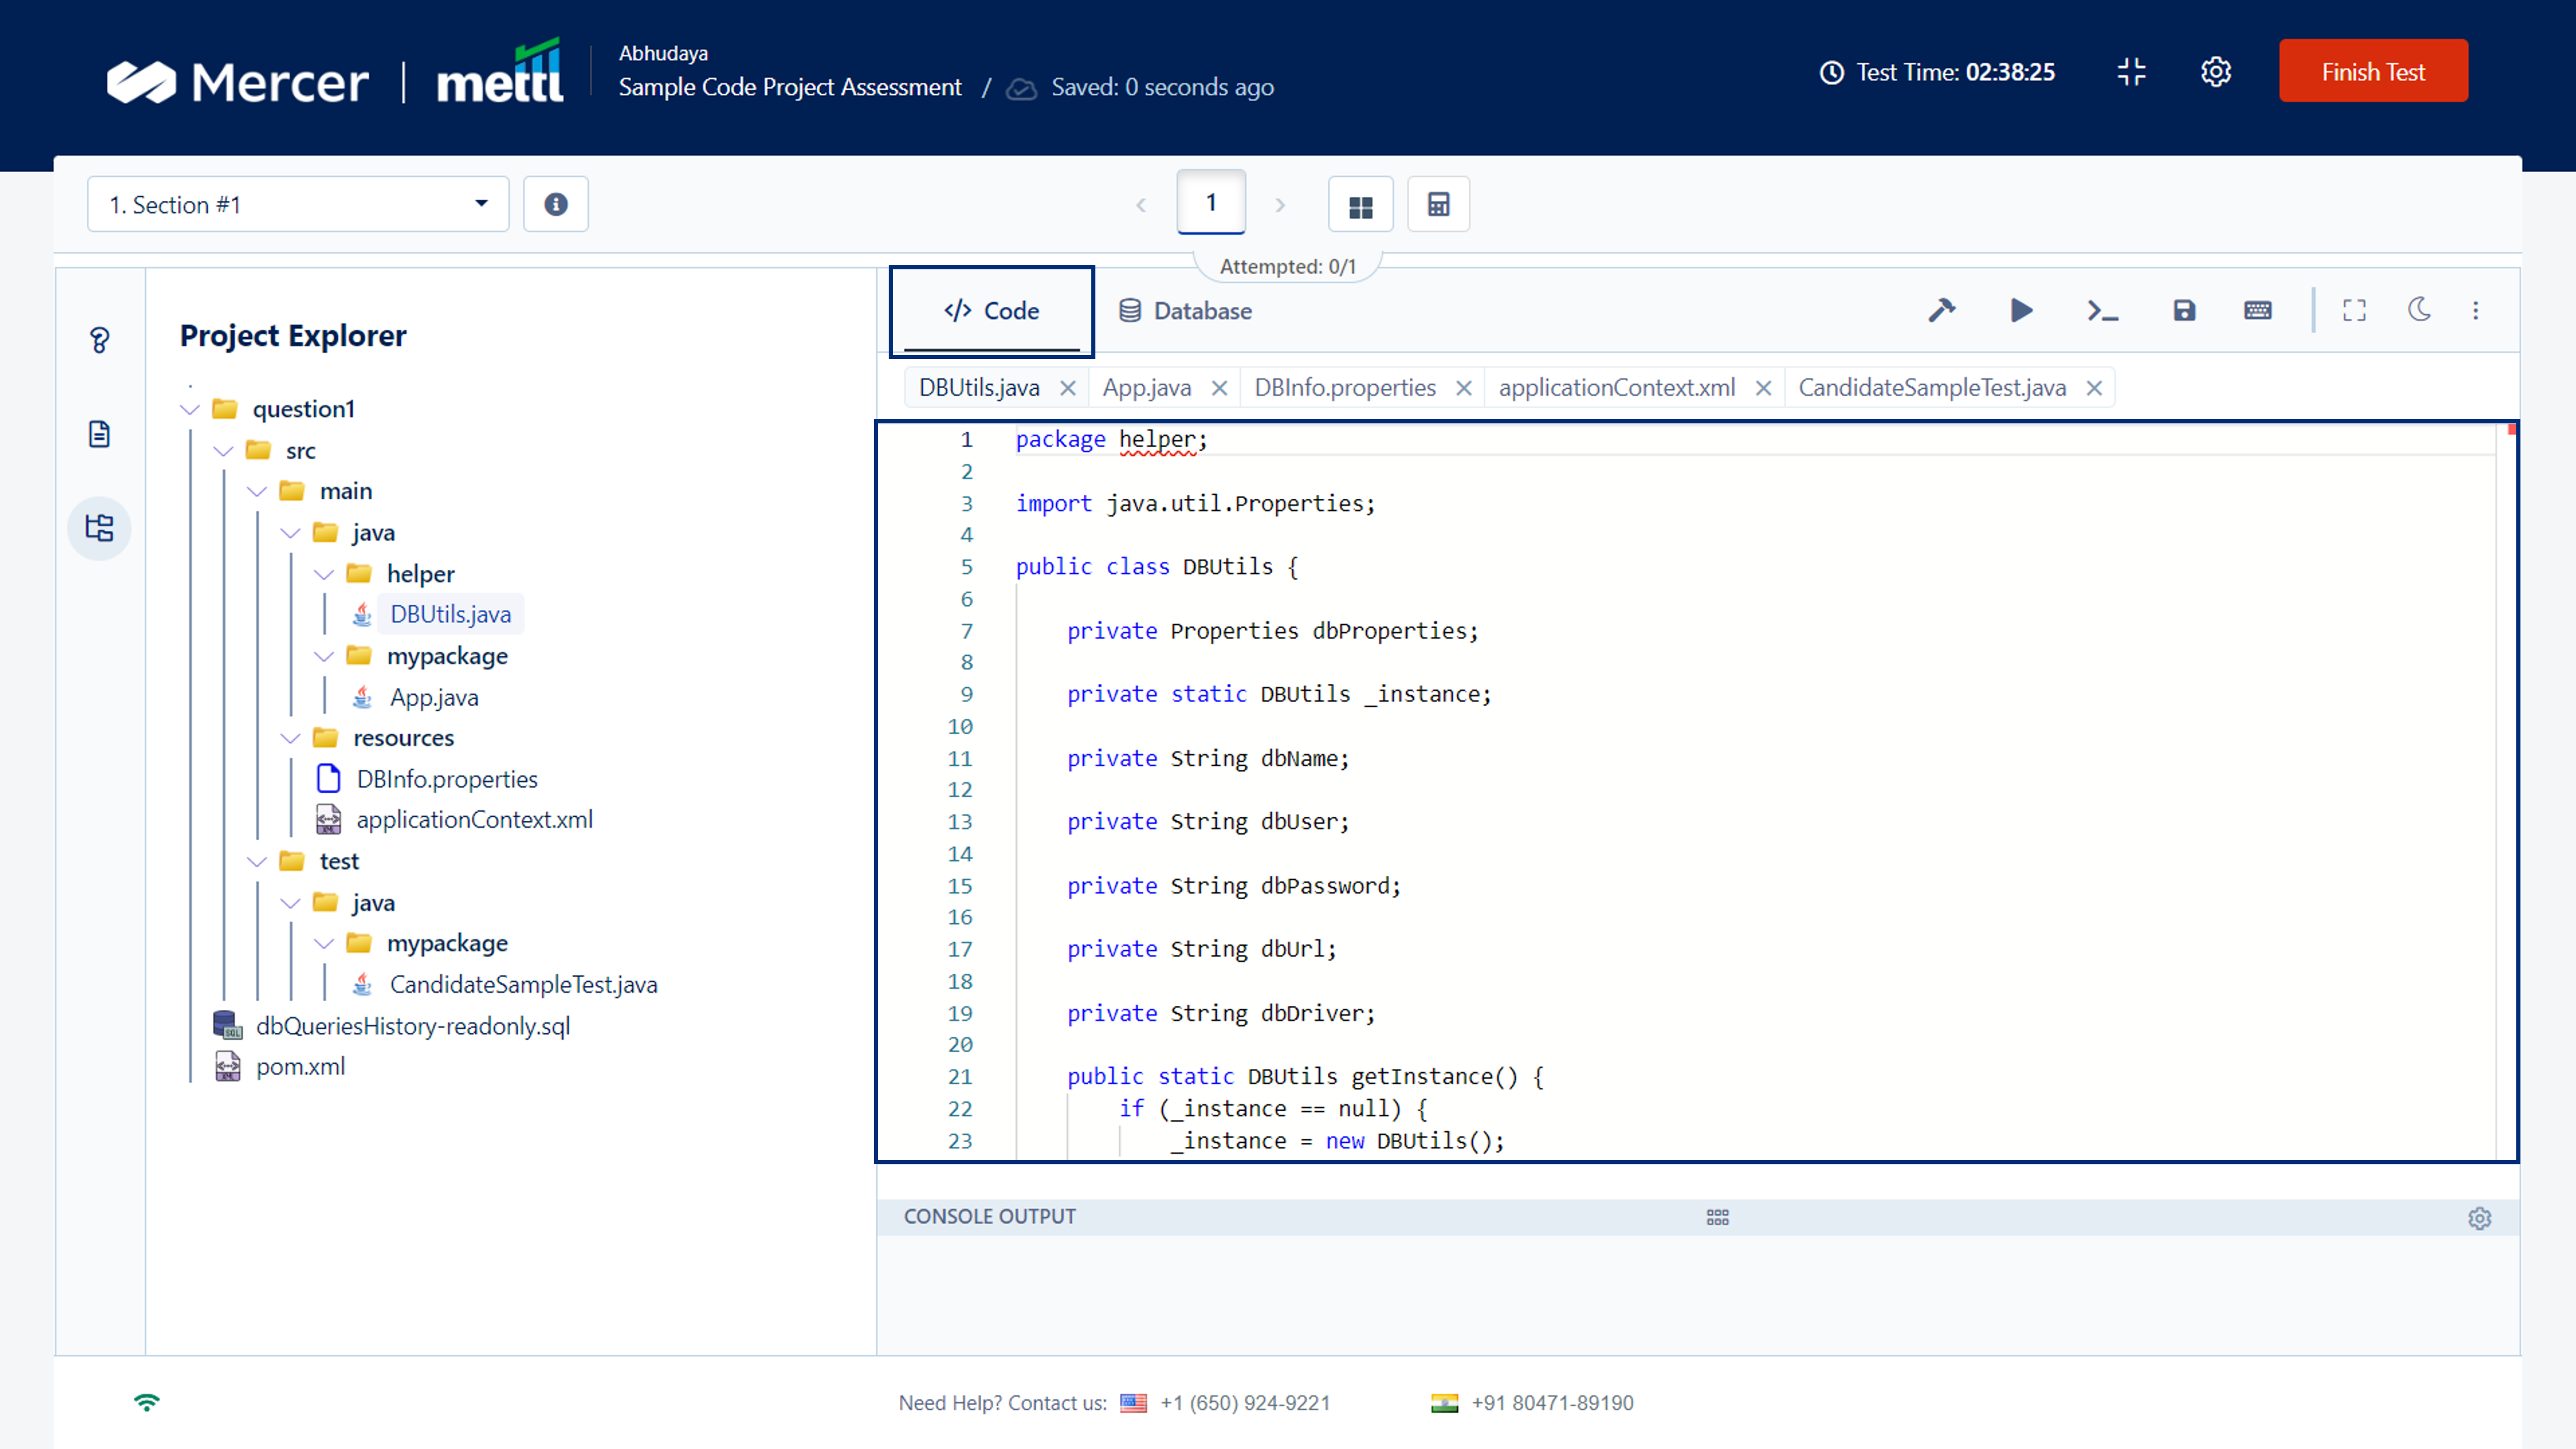The width and height of the screenshot is (2576, 1449).
Task: Select the project explorer sidebar icon
Action: [99, 528]
